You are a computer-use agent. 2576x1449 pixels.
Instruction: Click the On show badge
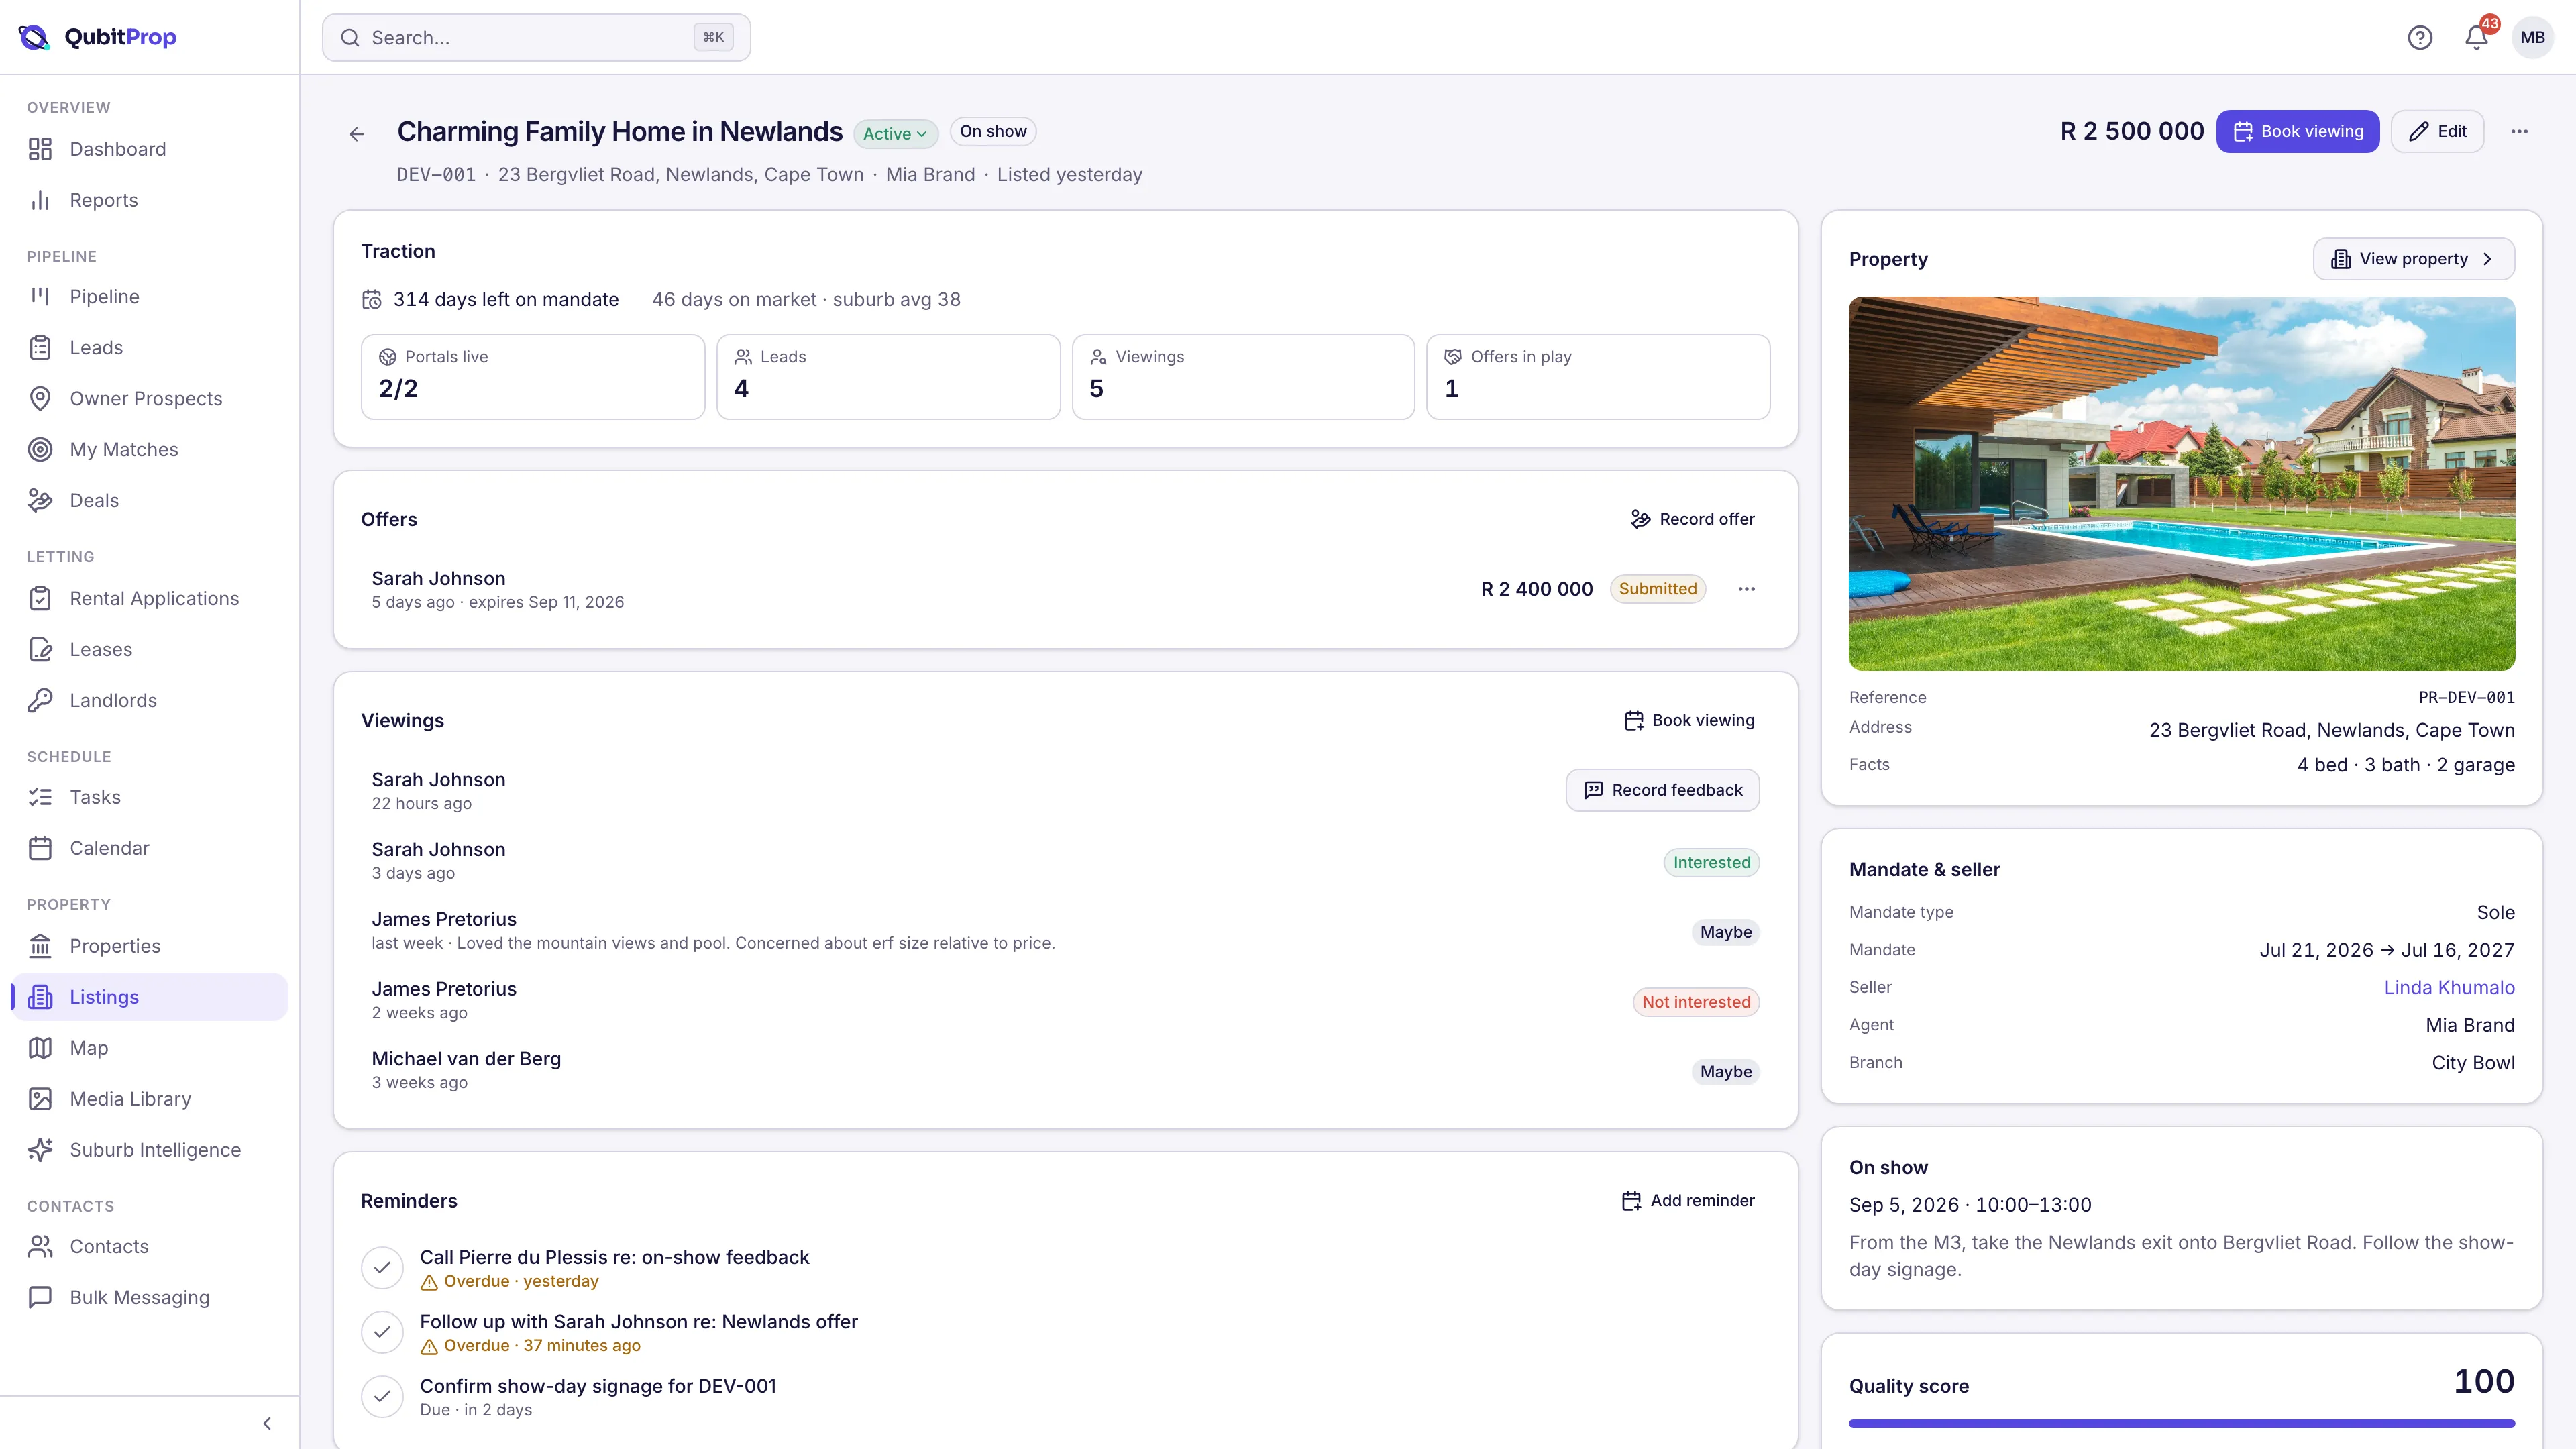[993, 131]
